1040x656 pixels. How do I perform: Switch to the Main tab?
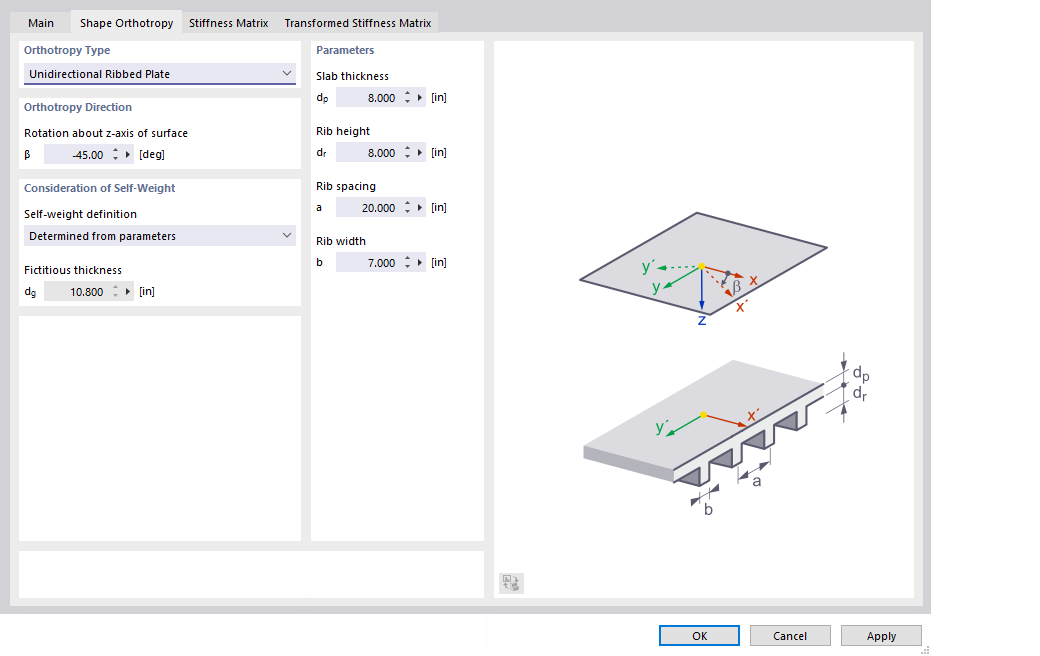tap(40, 23)
